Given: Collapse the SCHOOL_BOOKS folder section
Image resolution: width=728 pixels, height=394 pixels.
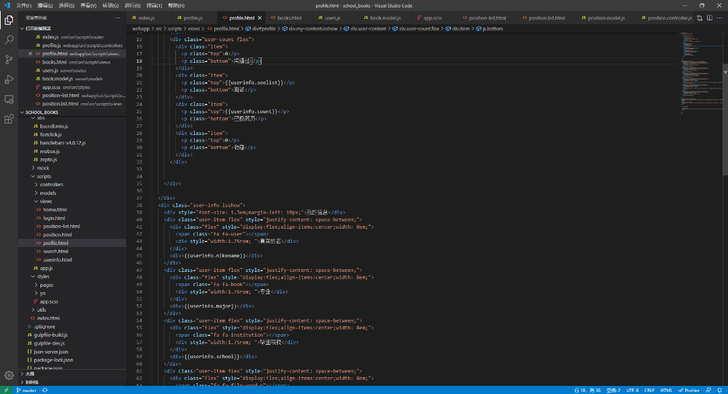Looking at the screenshot, I should pyautogui.click(x=72, y=112).
